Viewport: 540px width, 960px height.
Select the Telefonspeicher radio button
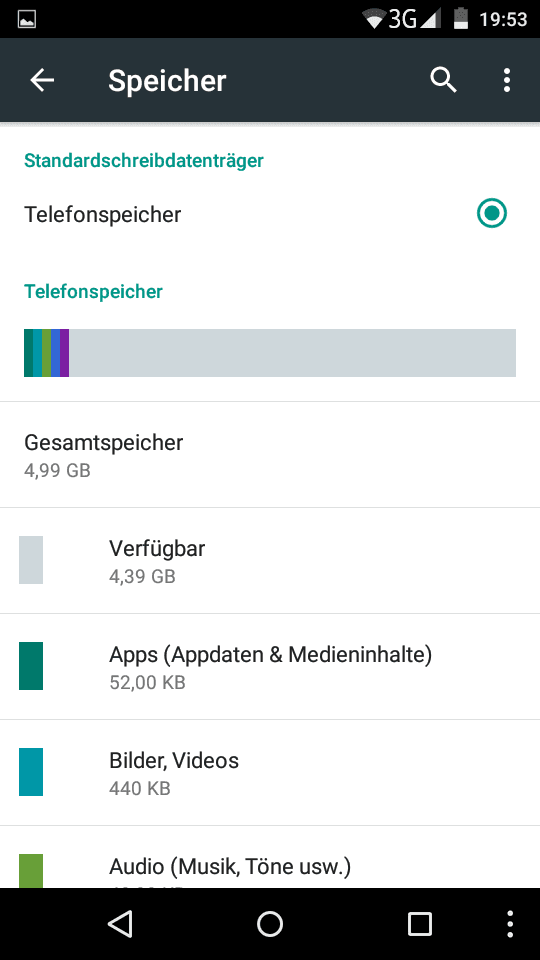(x=492, y=213)
